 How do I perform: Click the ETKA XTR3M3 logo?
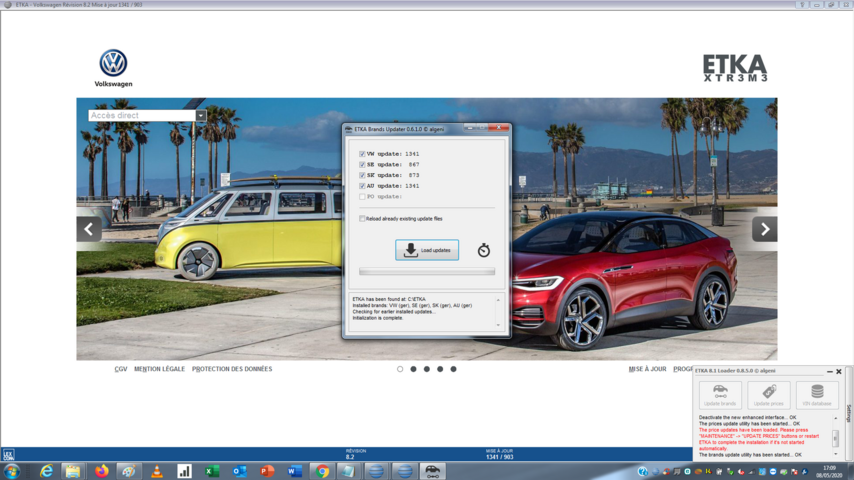(x=735, y=68)
